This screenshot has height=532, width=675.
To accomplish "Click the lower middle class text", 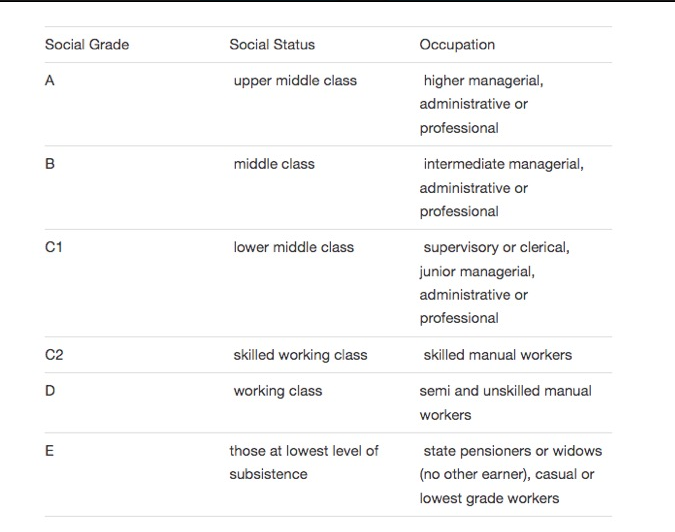I will click(294, 247).
